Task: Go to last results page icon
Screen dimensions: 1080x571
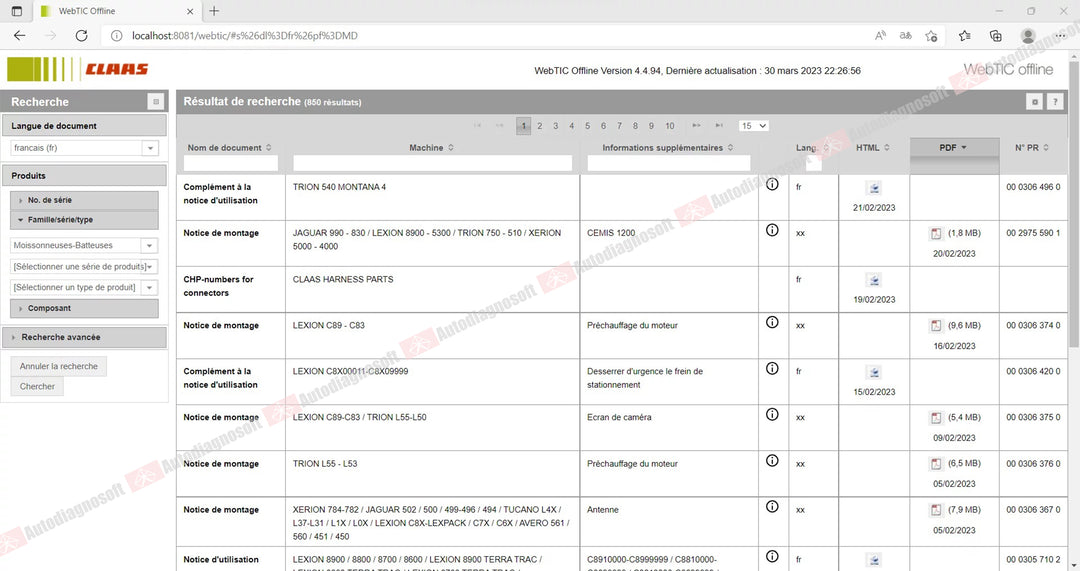Action: click(x=718, y=126)
